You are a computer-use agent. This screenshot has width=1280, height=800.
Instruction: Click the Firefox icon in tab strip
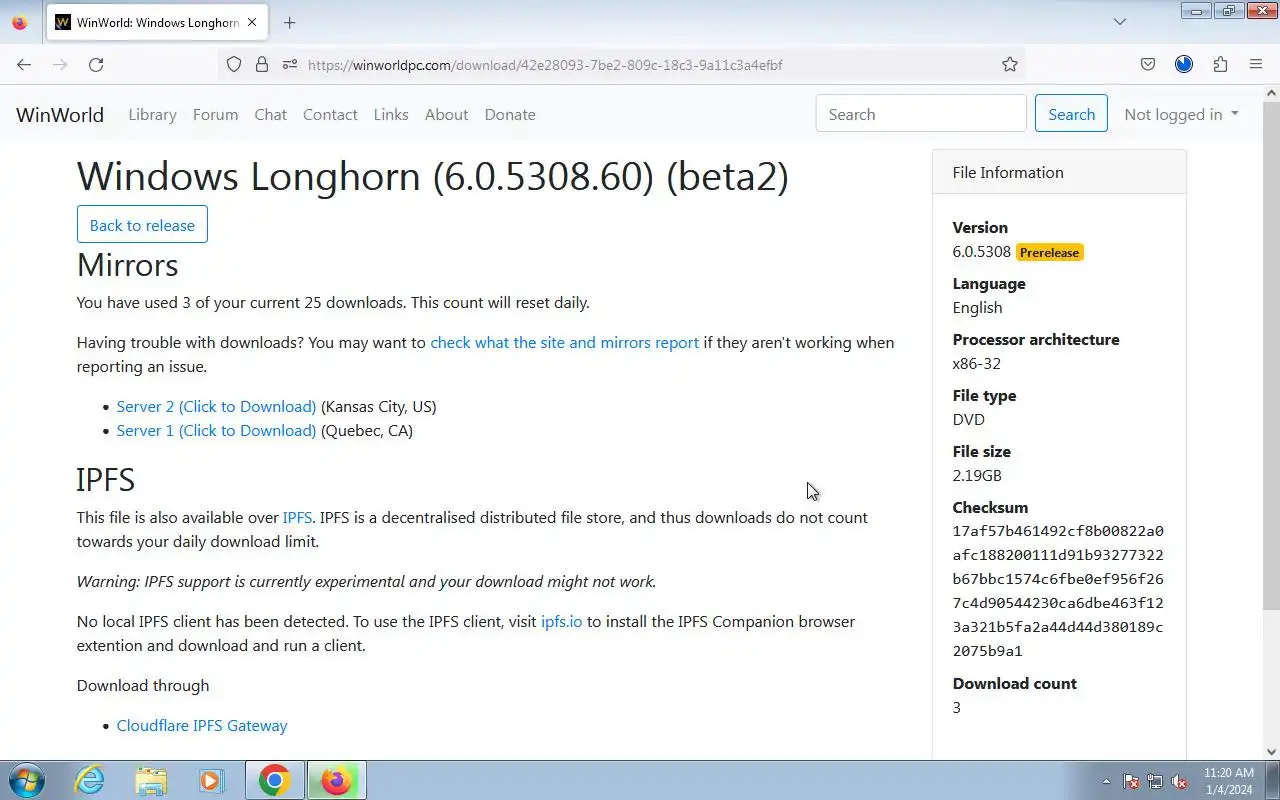(x=19, y=22)
